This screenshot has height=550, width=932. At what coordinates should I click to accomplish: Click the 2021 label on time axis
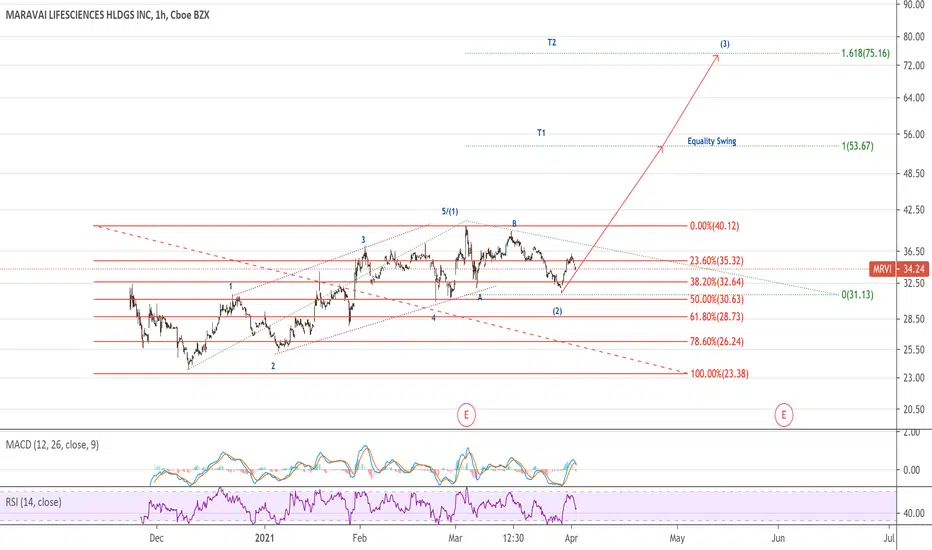265,538
